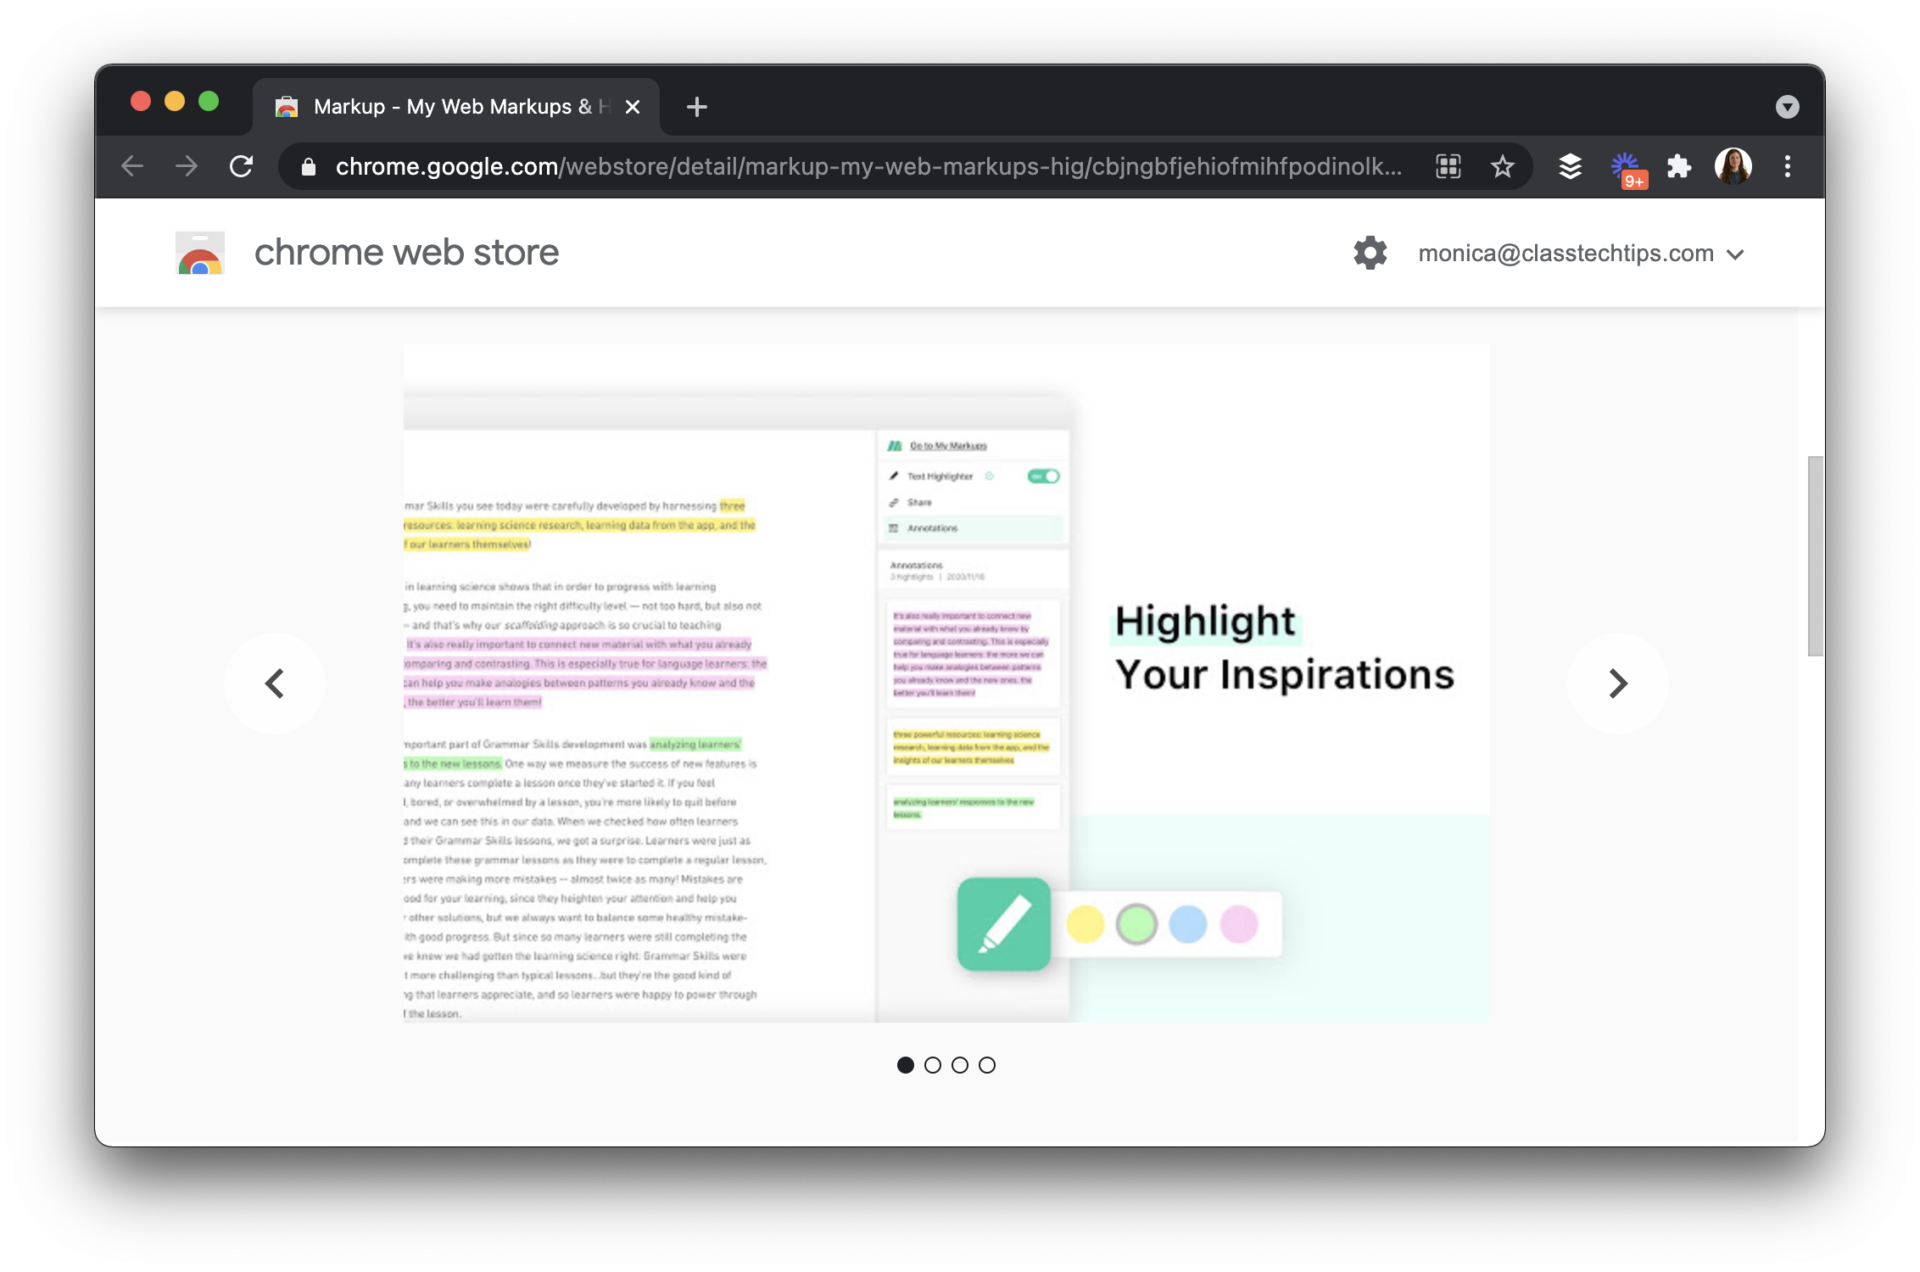Open the reading list stacked-layers icon
The image size is (1920, 1272).
pos(1569,166)
